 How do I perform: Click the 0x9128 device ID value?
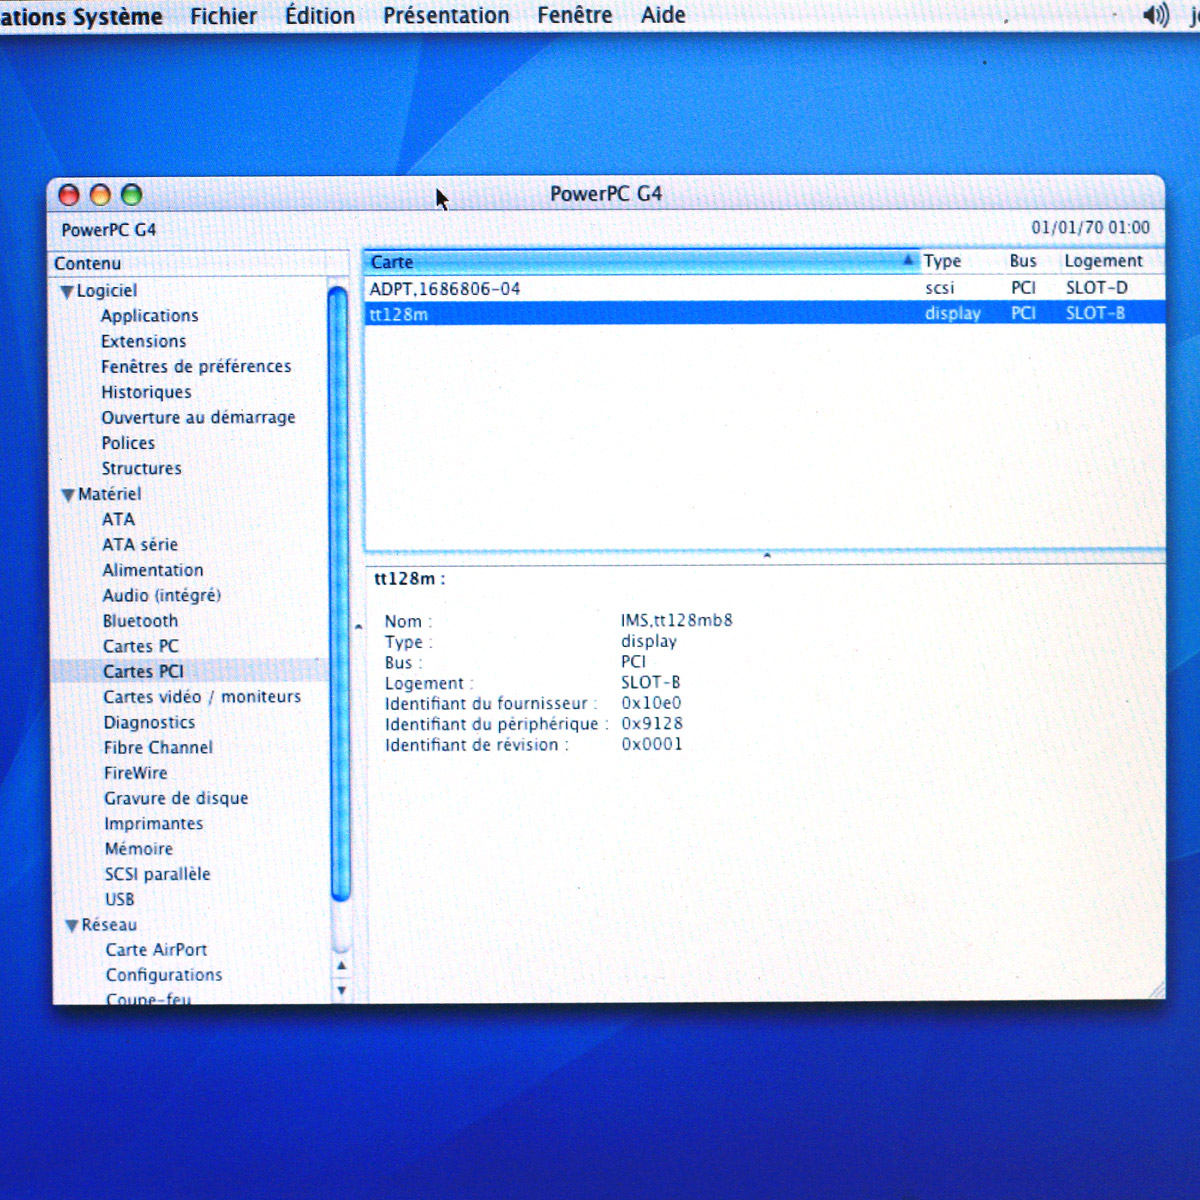(x=652, y=723)
